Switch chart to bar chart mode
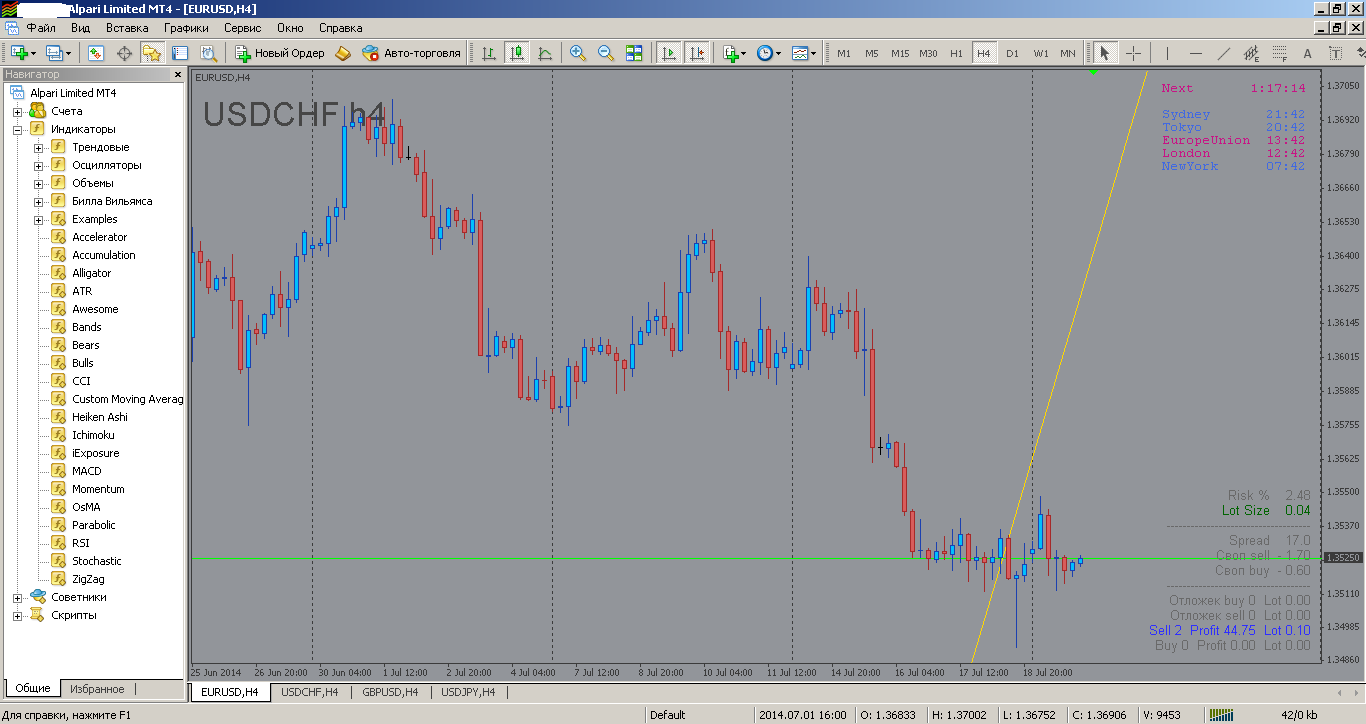This screenshot has width=1366, height=724. click(x=489, y=53)
